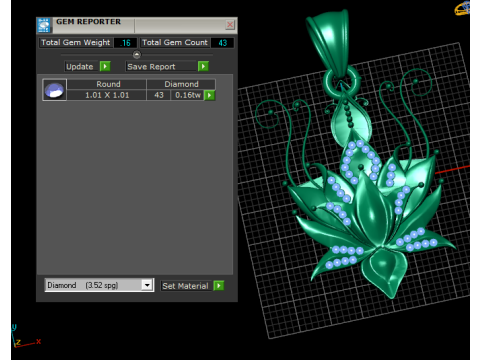Viewport: 480px width, 360px height.
Task: Click the Set Material button label
Action: [x=185, y=286]
